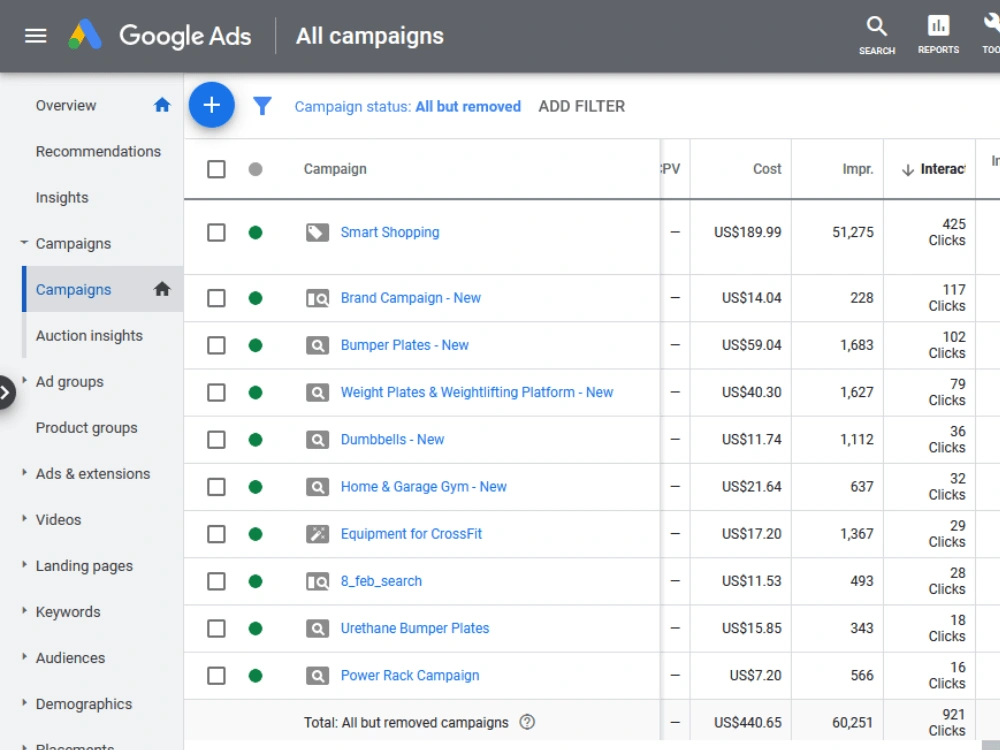Open the Recommendations page

pos(98,151)
